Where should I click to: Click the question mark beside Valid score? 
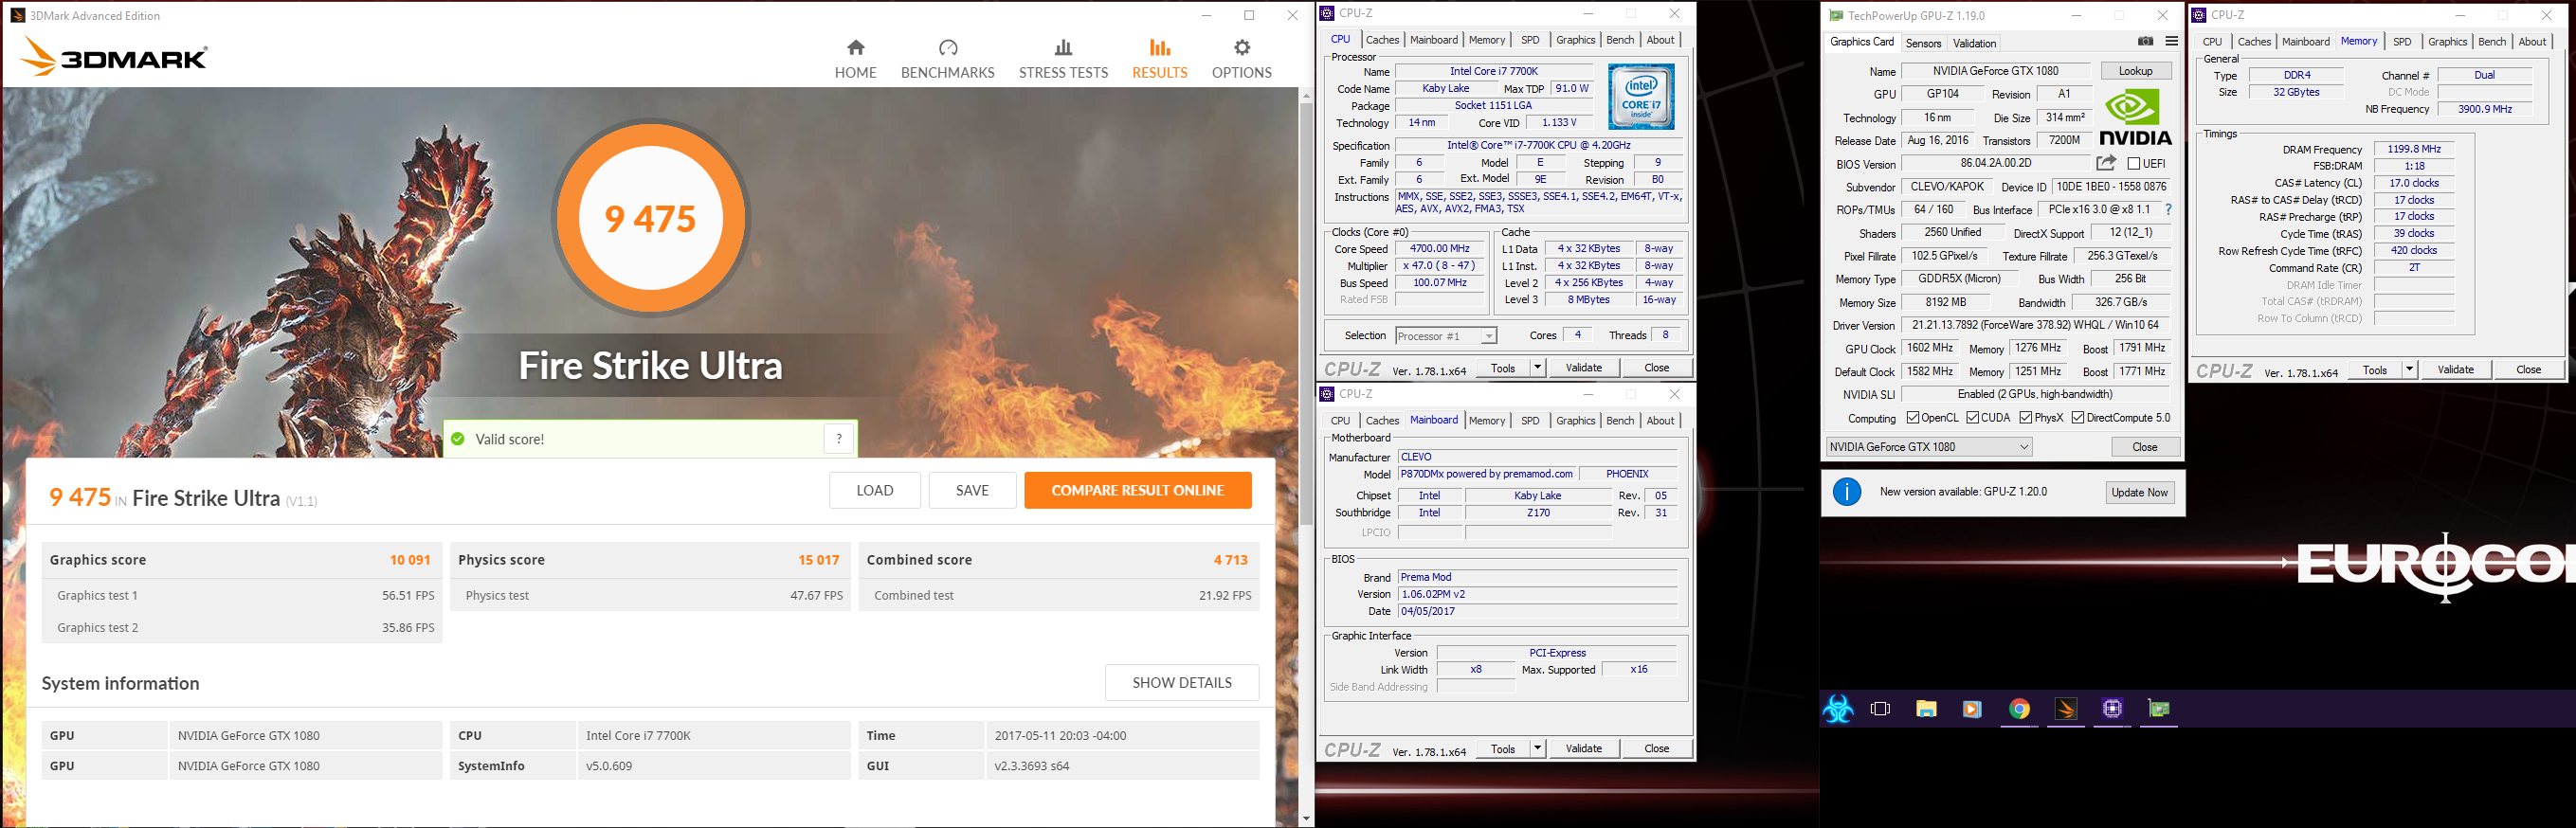[839, 438]
